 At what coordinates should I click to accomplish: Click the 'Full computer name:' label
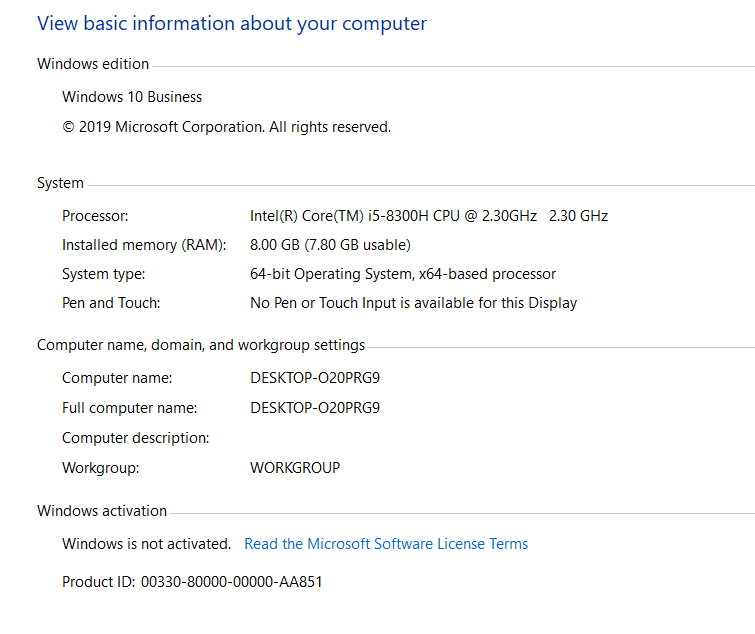[x=130, y=408]
